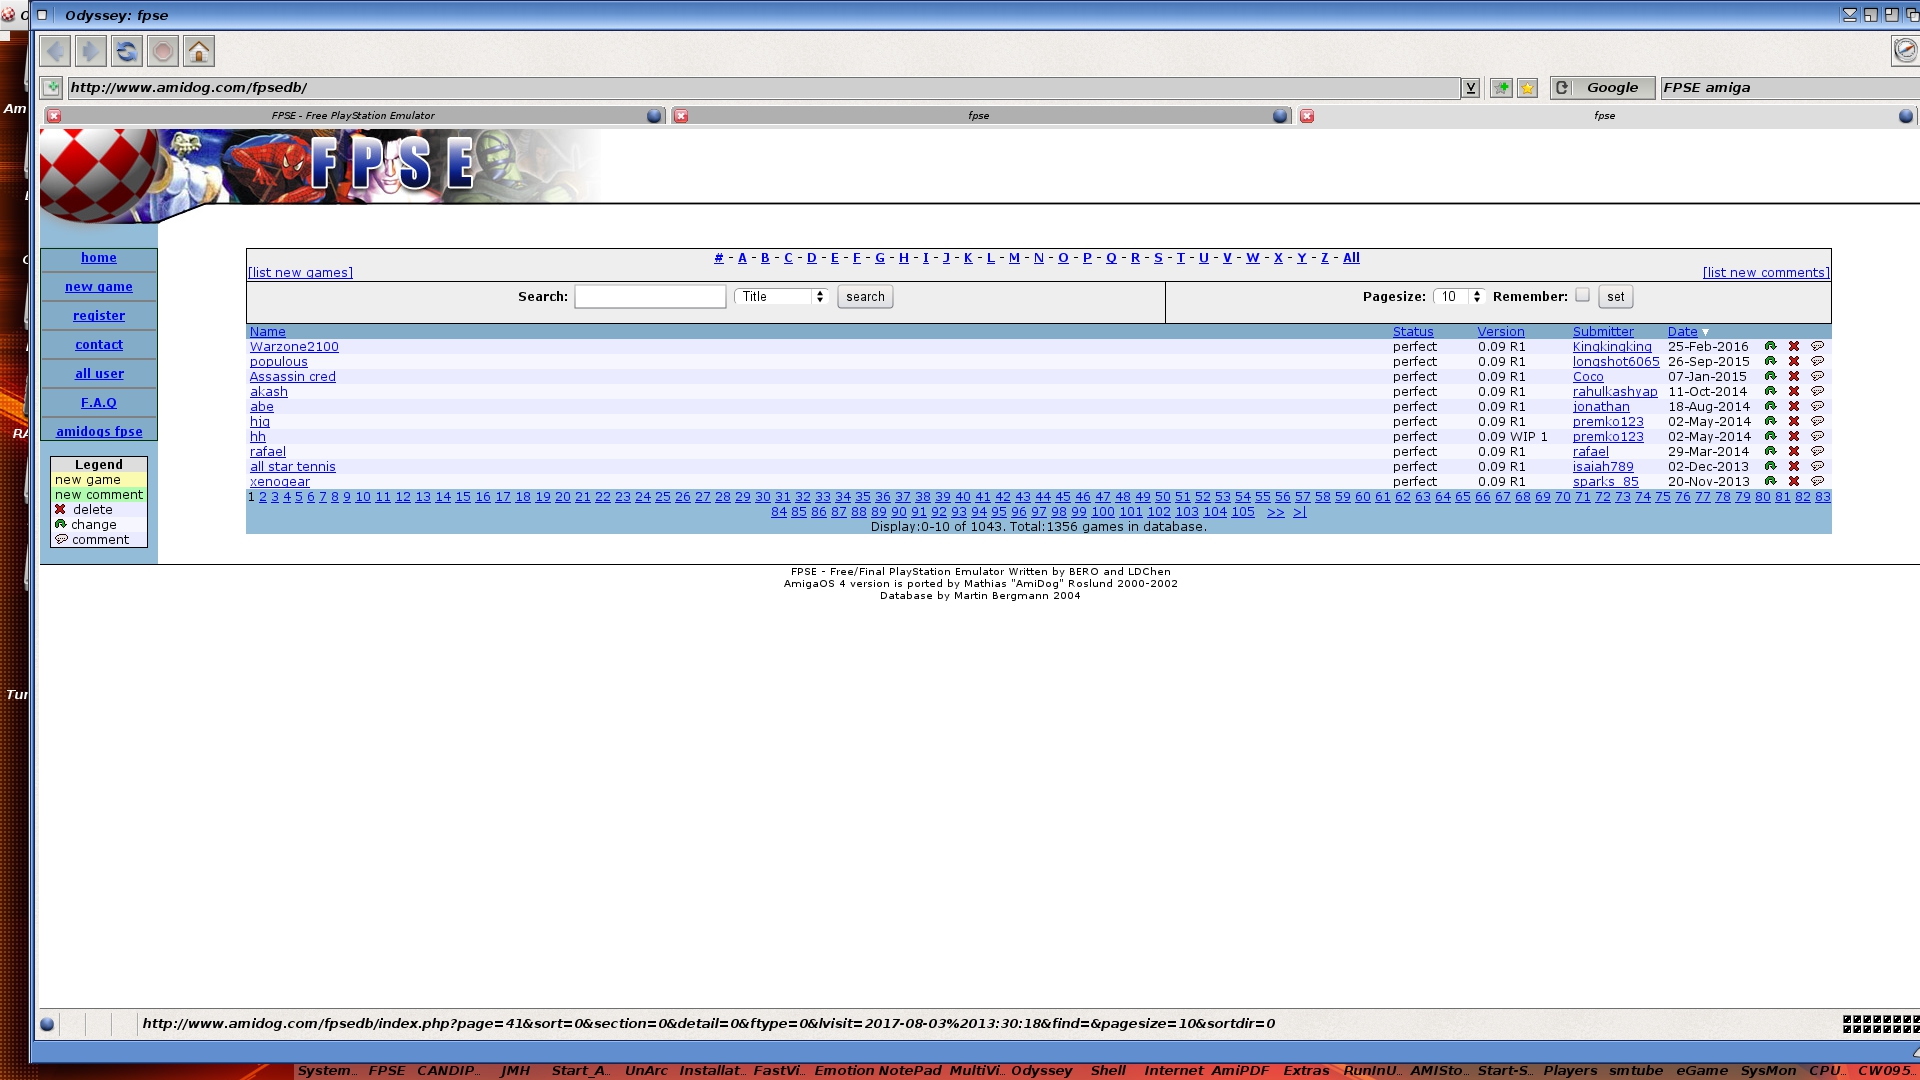Open the browser home page icon

(x=199, y=51)
